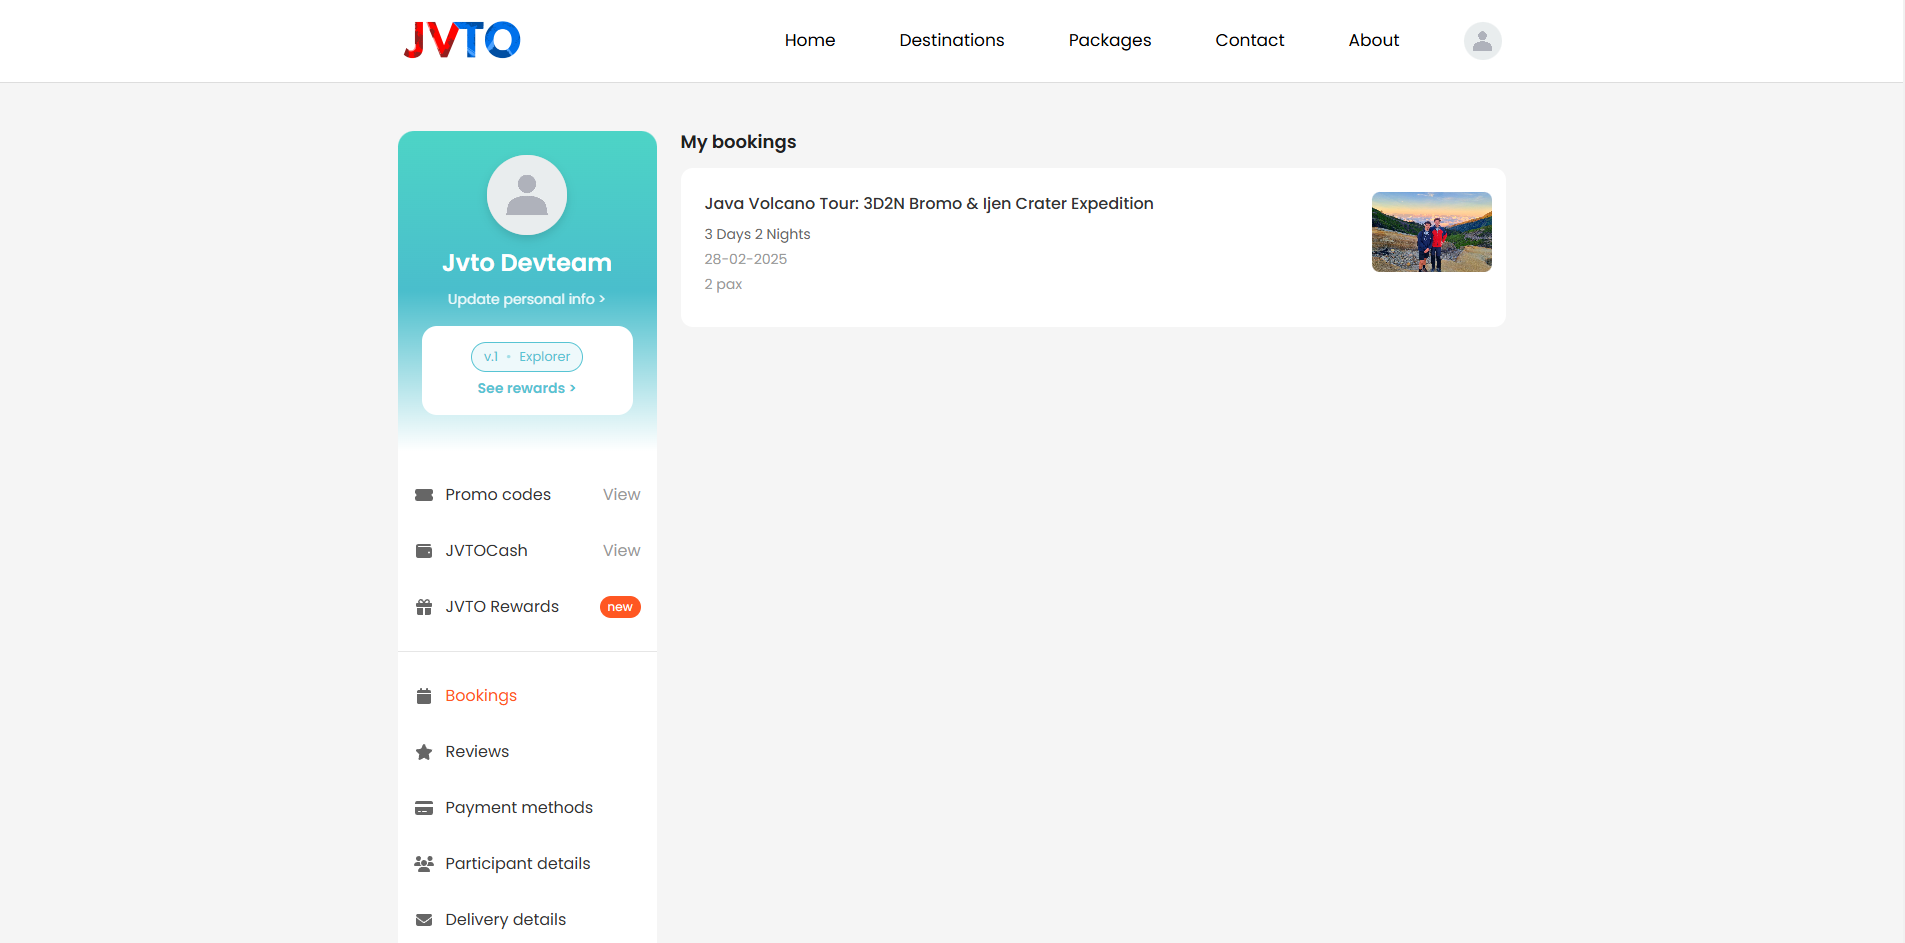This screenshot has width=1905, height=943.
Task: Expand See rewards link
Action: click(526, 388)
